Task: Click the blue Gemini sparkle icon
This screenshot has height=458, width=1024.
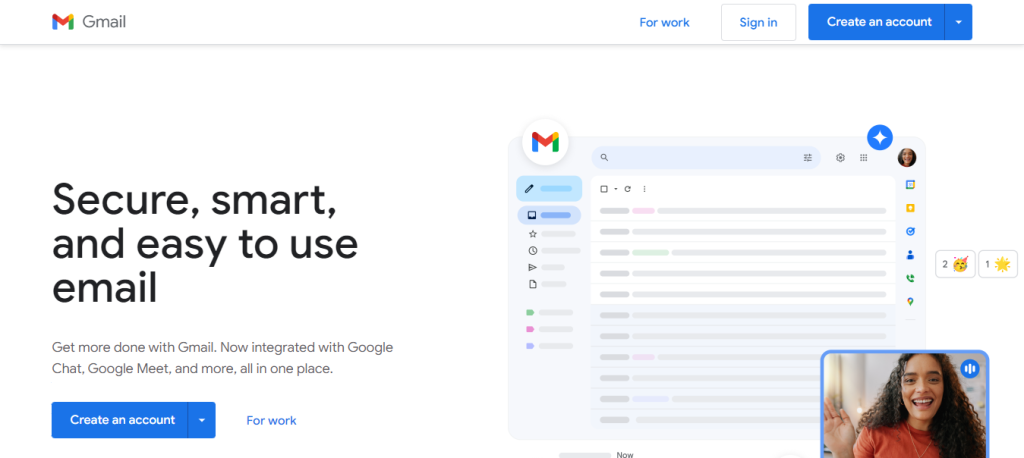Action: tap(880, 137)
